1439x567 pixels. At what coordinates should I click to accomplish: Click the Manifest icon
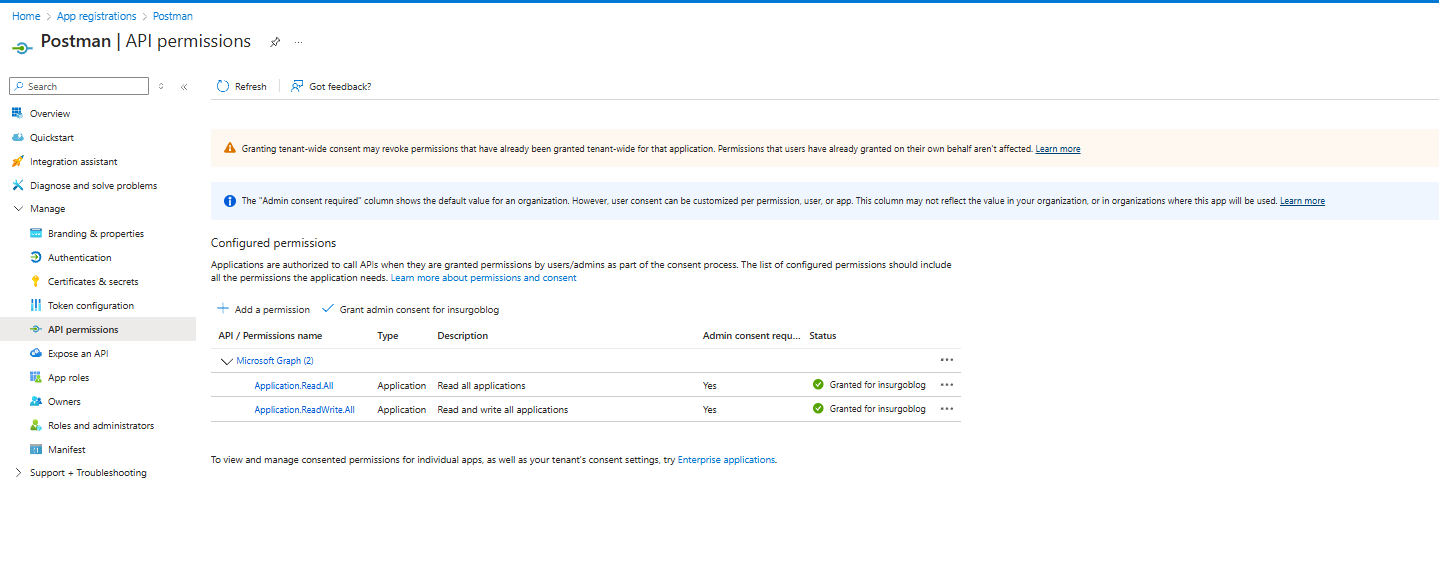click(x=36, y=450)
